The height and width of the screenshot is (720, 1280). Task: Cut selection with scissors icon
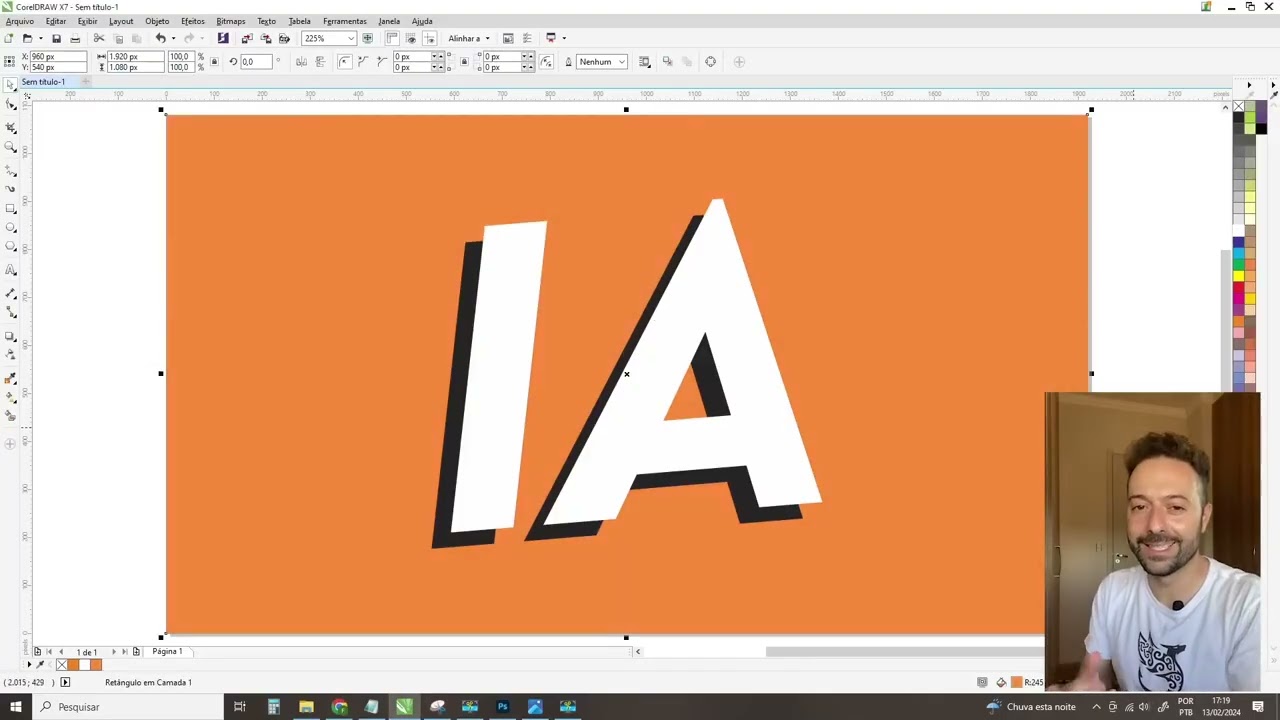99,38
